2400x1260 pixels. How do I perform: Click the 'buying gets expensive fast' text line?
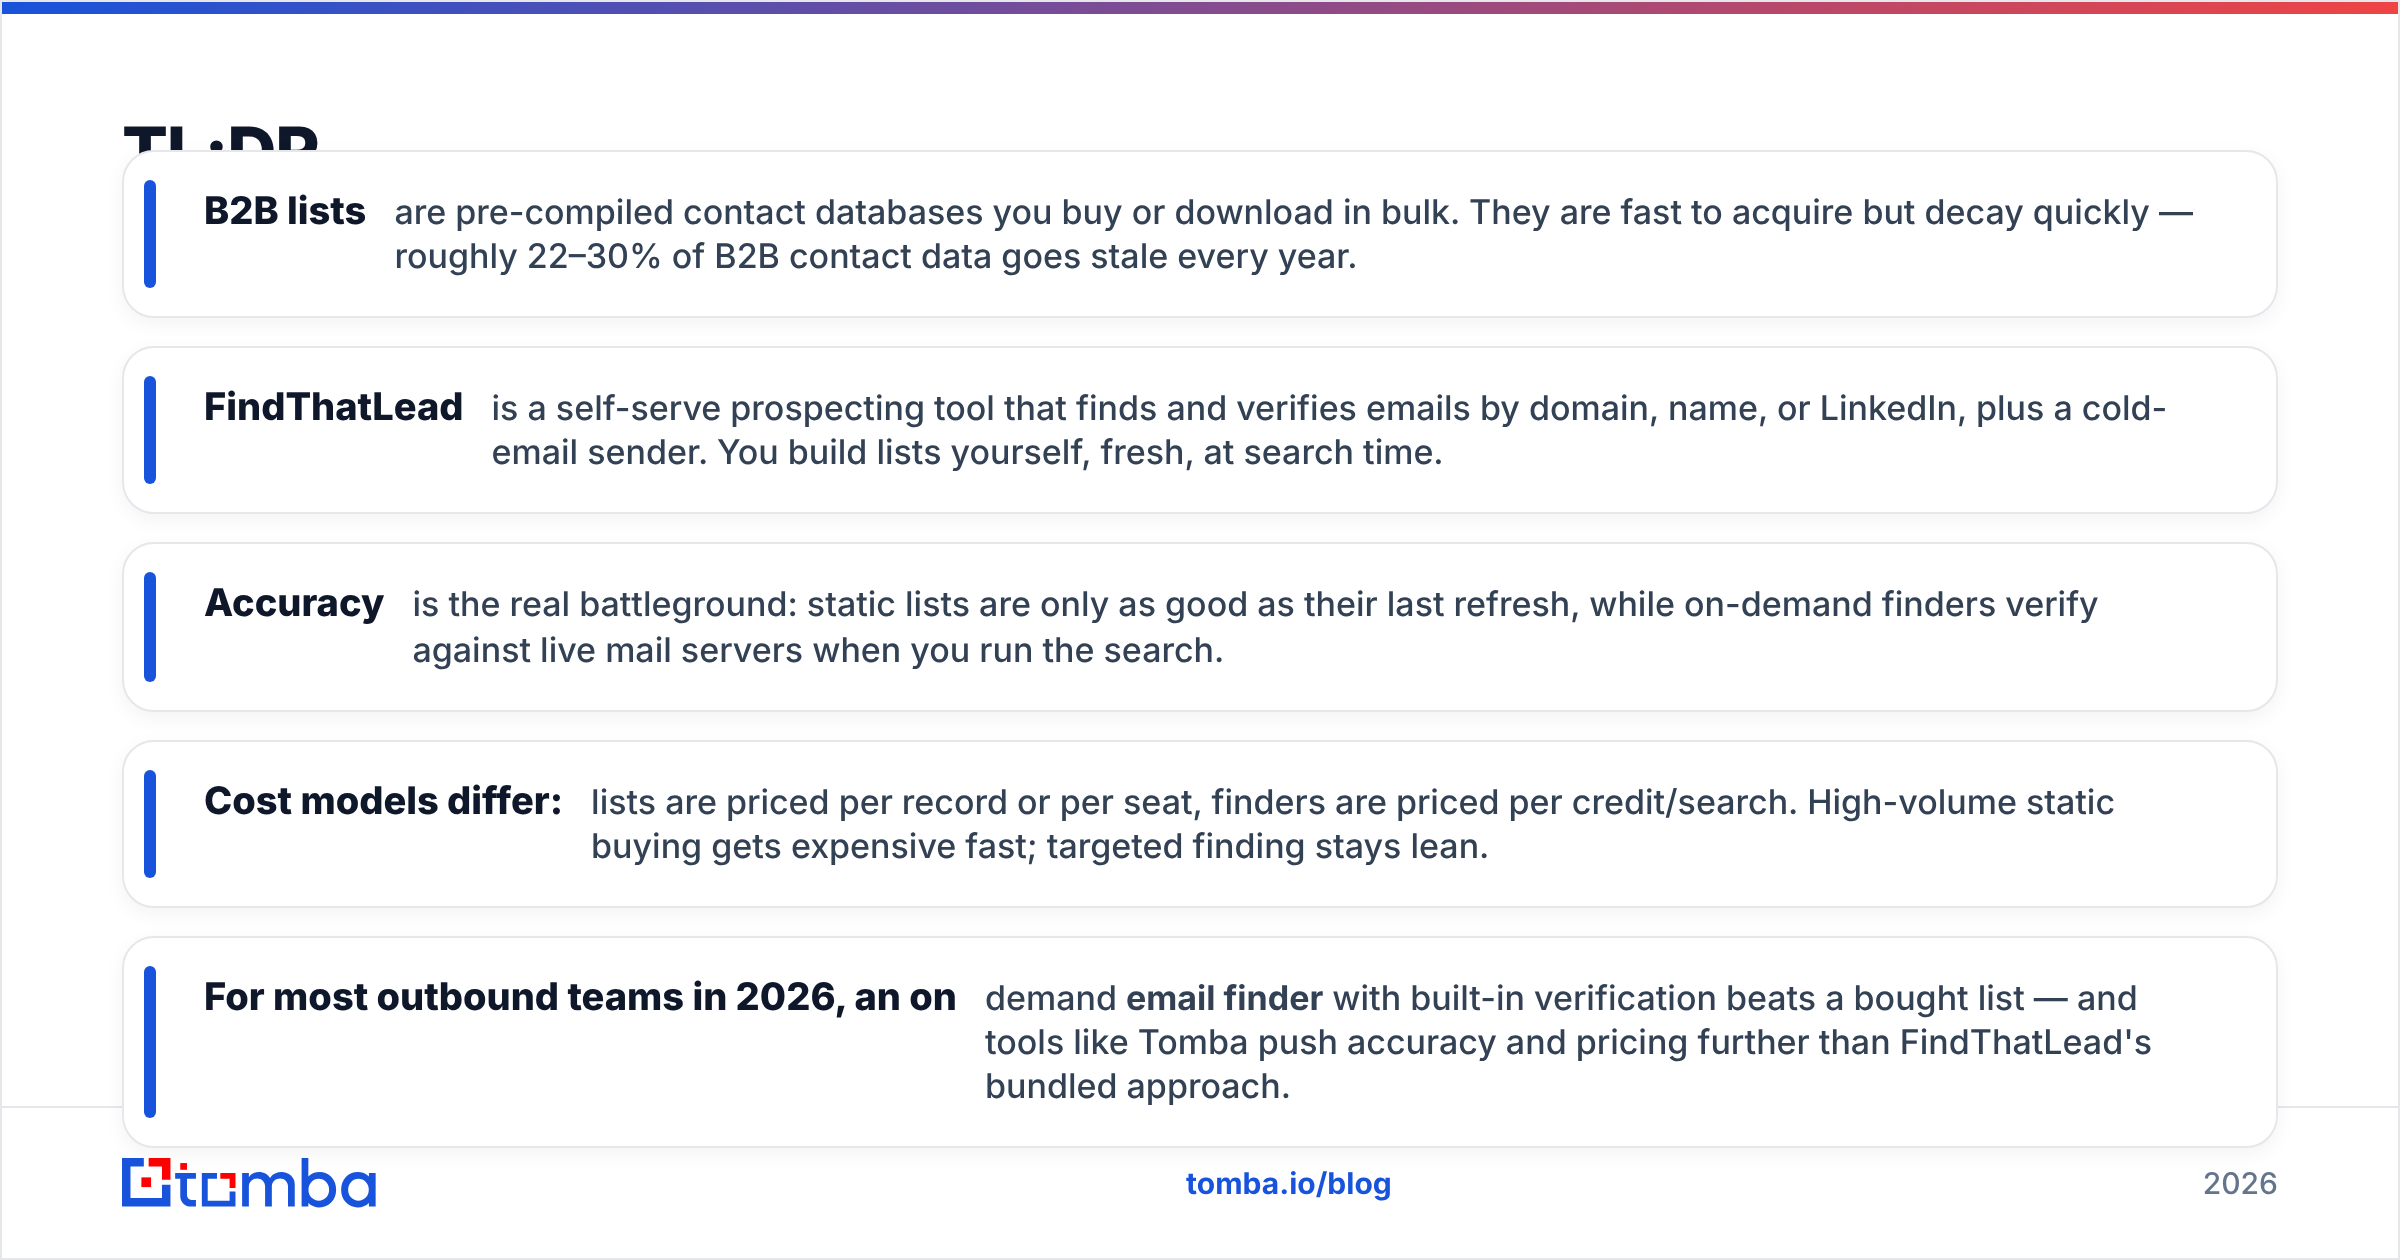pos(1040,847)
